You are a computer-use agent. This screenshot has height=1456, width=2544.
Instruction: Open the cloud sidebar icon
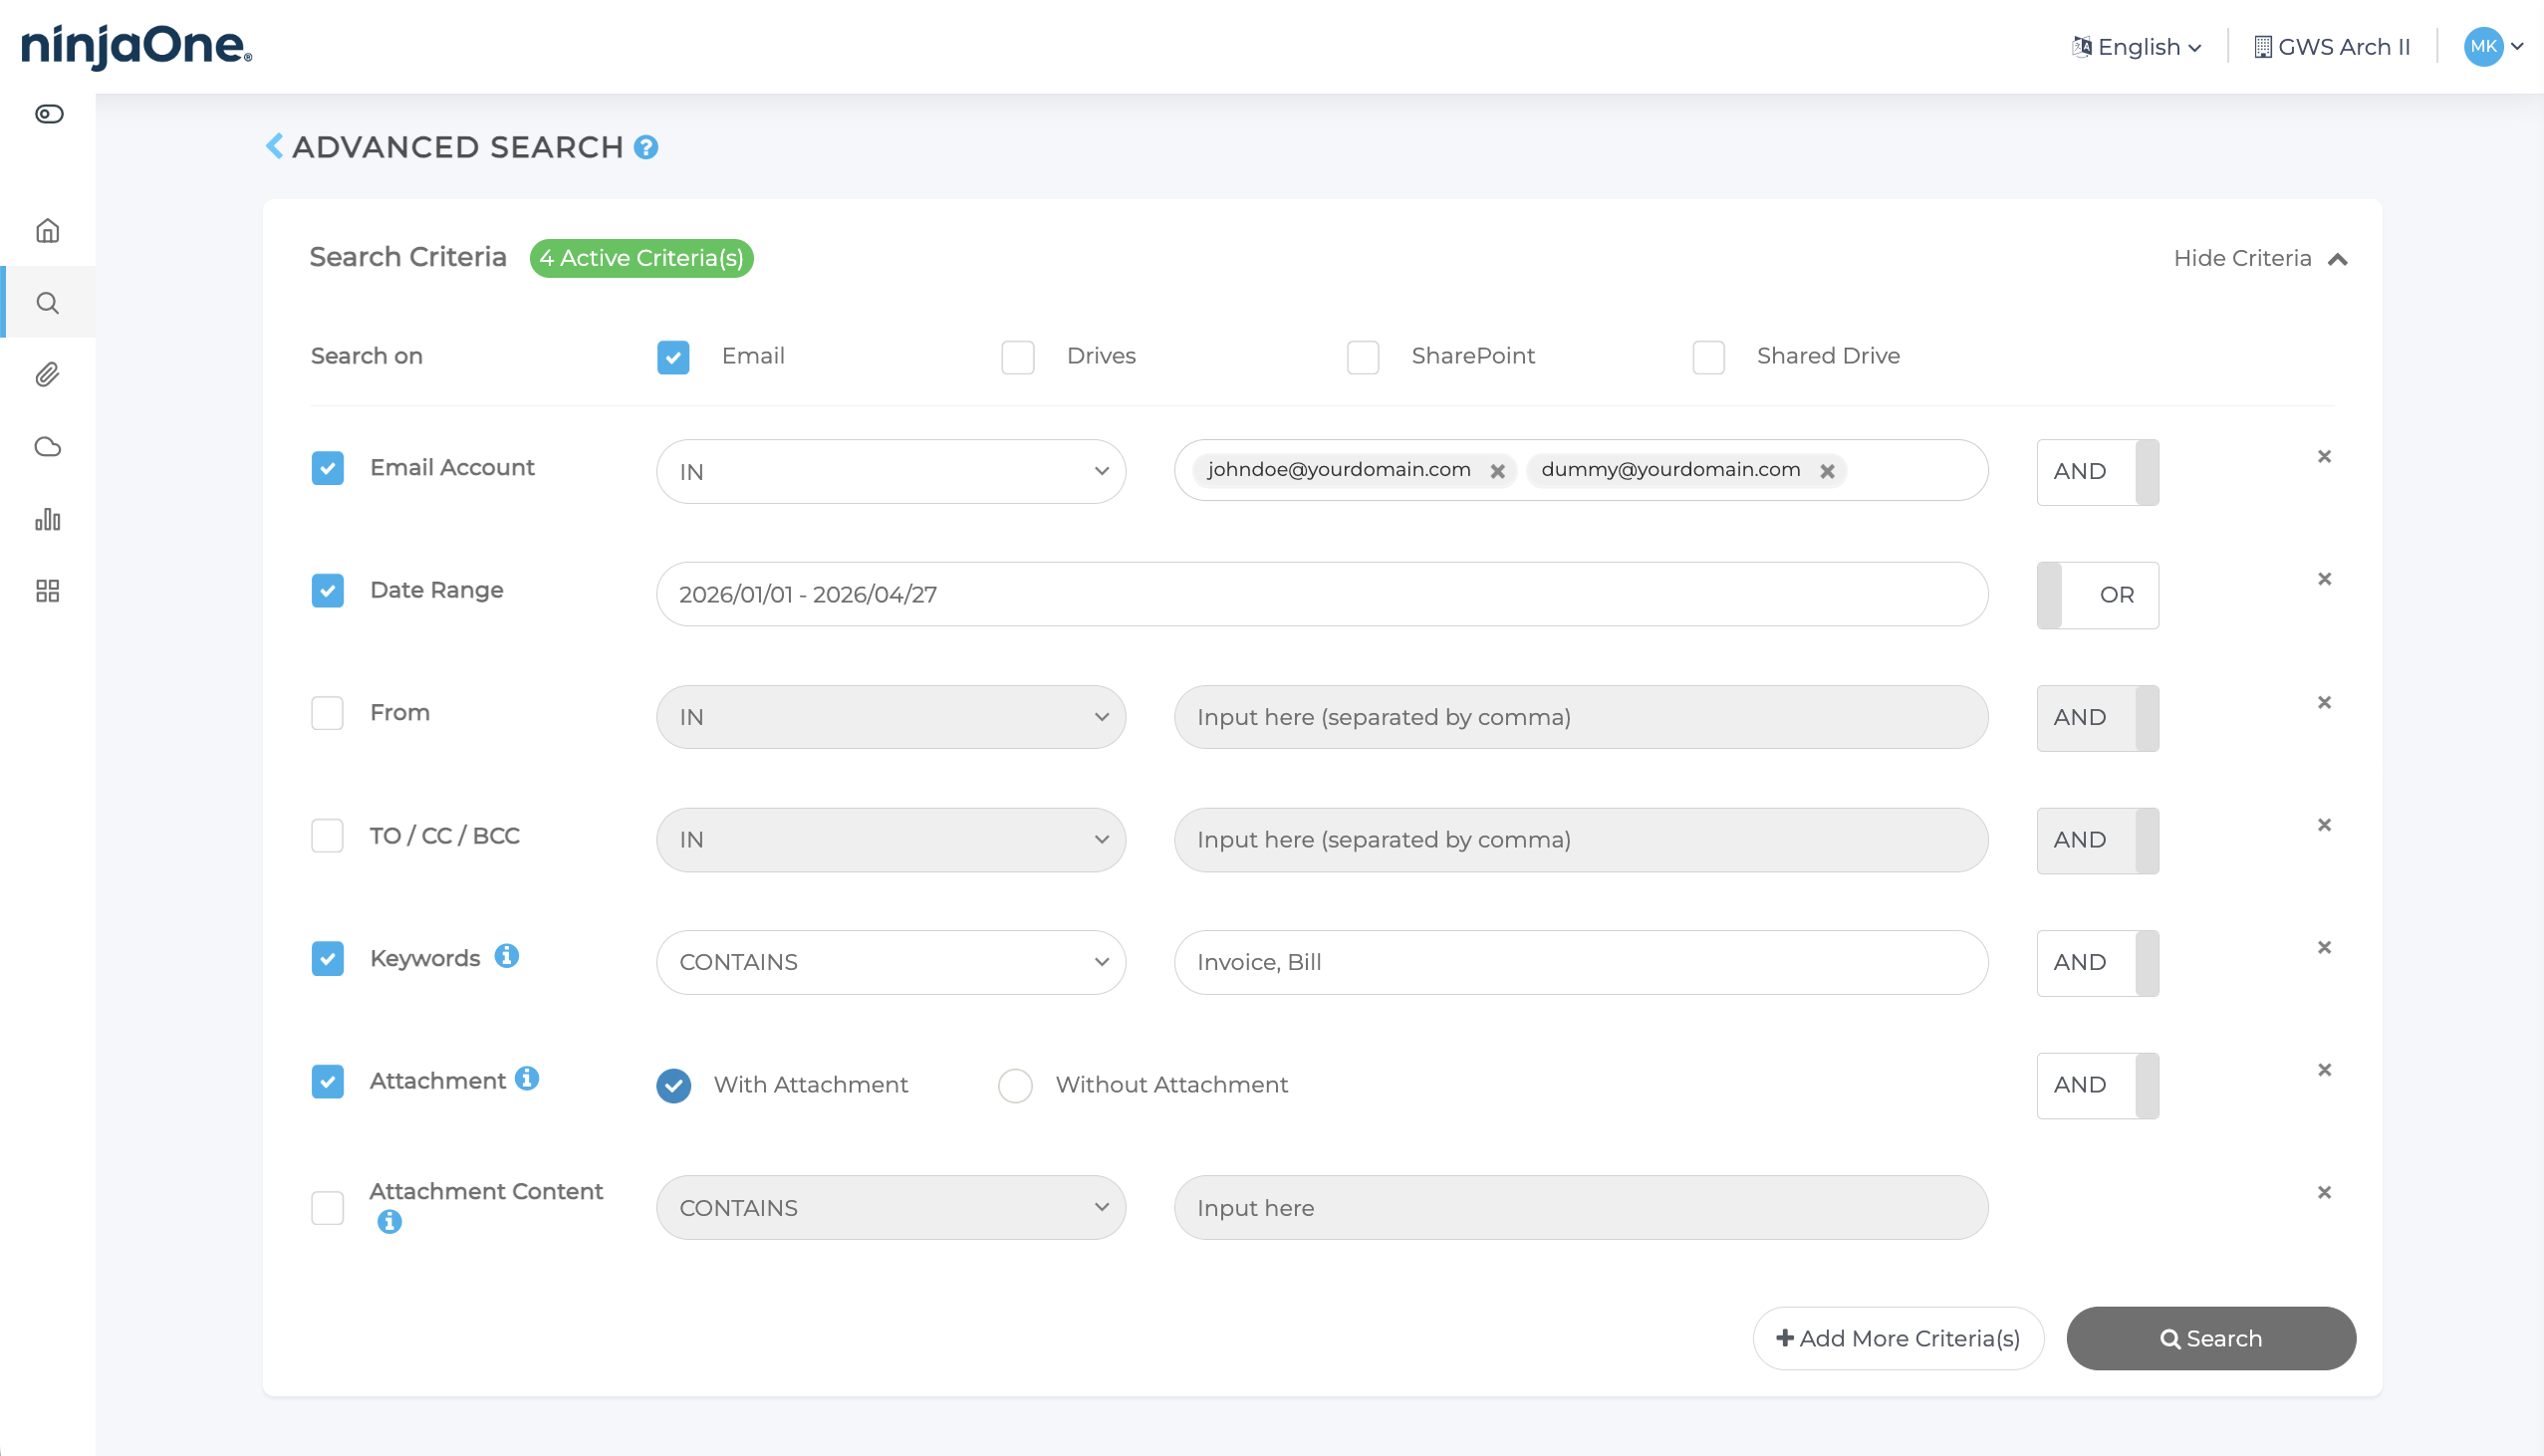click(x=48, y=447)
